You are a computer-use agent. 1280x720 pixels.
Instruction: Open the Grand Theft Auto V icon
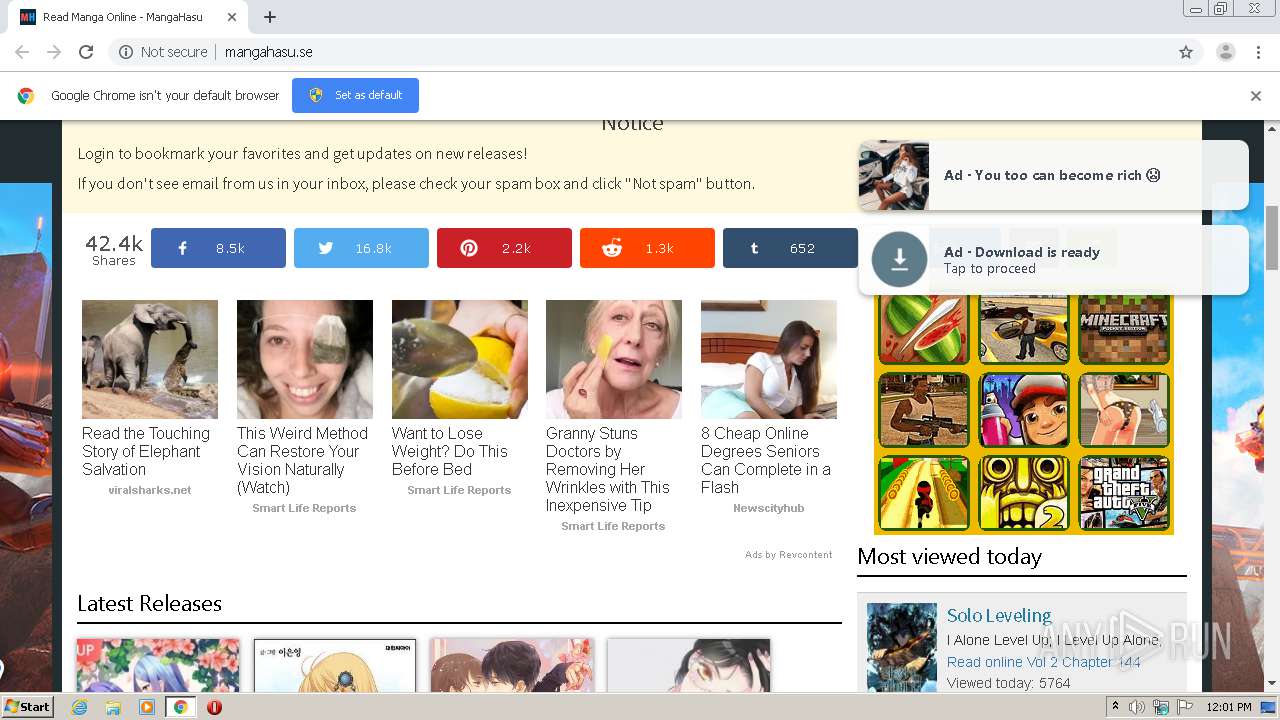pyautogui.click(x=1124, y=493)
